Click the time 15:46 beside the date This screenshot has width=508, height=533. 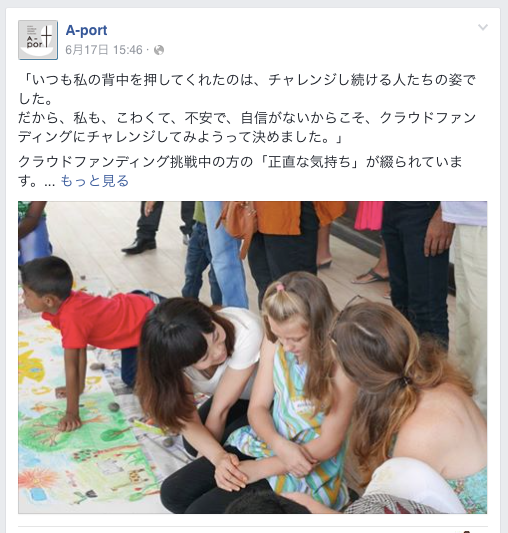pyautogui.click(x=128, y=50)
